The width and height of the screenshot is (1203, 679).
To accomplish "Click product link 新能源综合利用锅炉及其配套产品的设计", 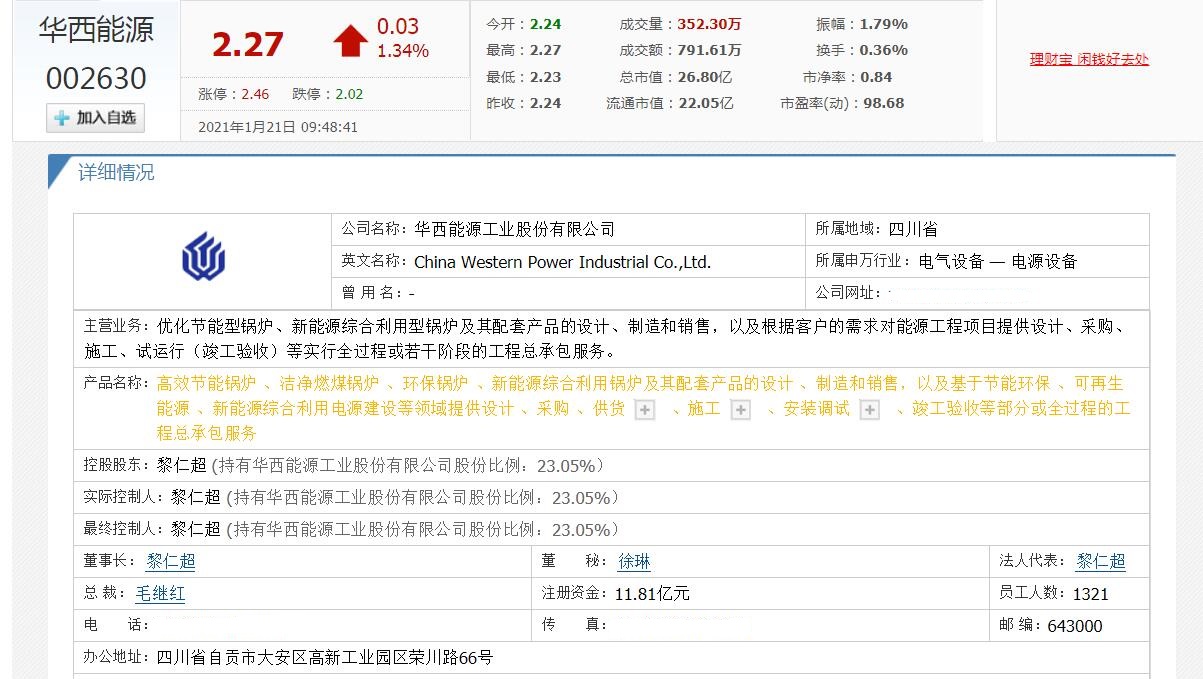I will point(643,383).
